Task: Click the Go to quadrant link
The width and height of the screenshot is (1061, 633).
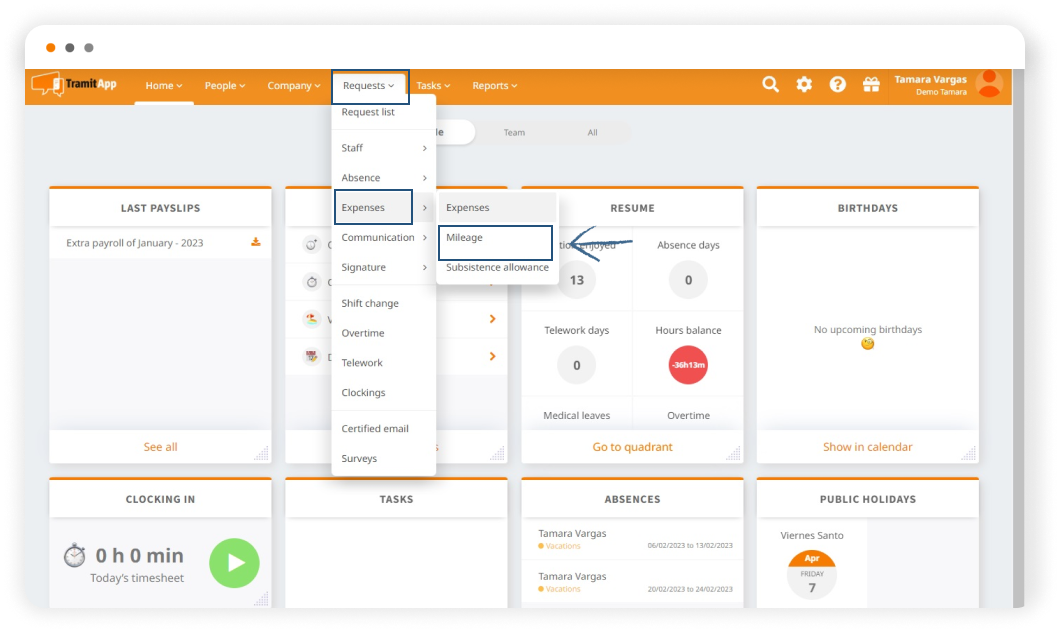Action: tap(632, 447)
